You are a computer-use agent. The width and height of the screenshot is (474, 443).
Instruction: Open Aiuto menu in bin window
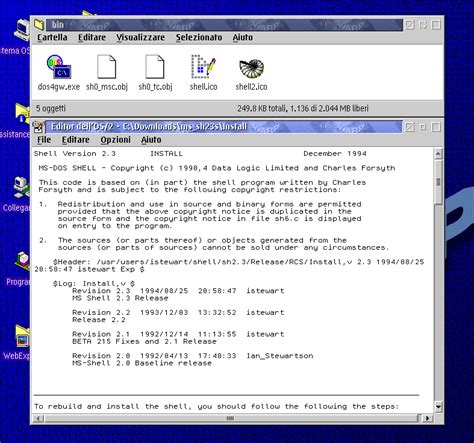pos(242,37)
